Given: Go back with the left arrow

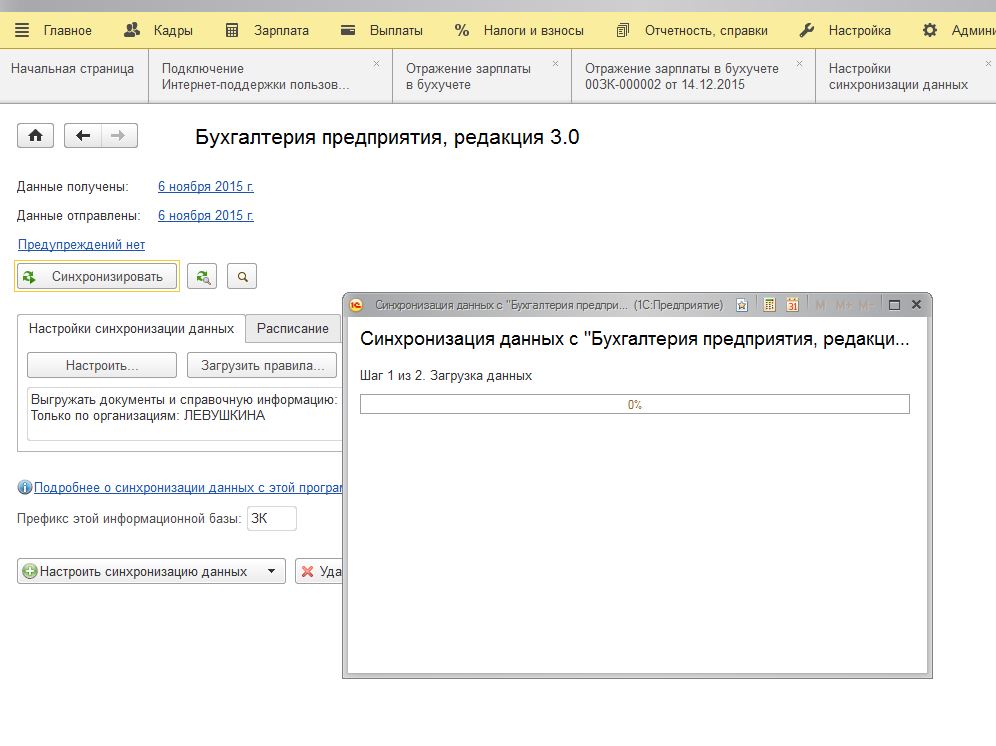Looking at the screenshot, I should [x=83, y=136].
